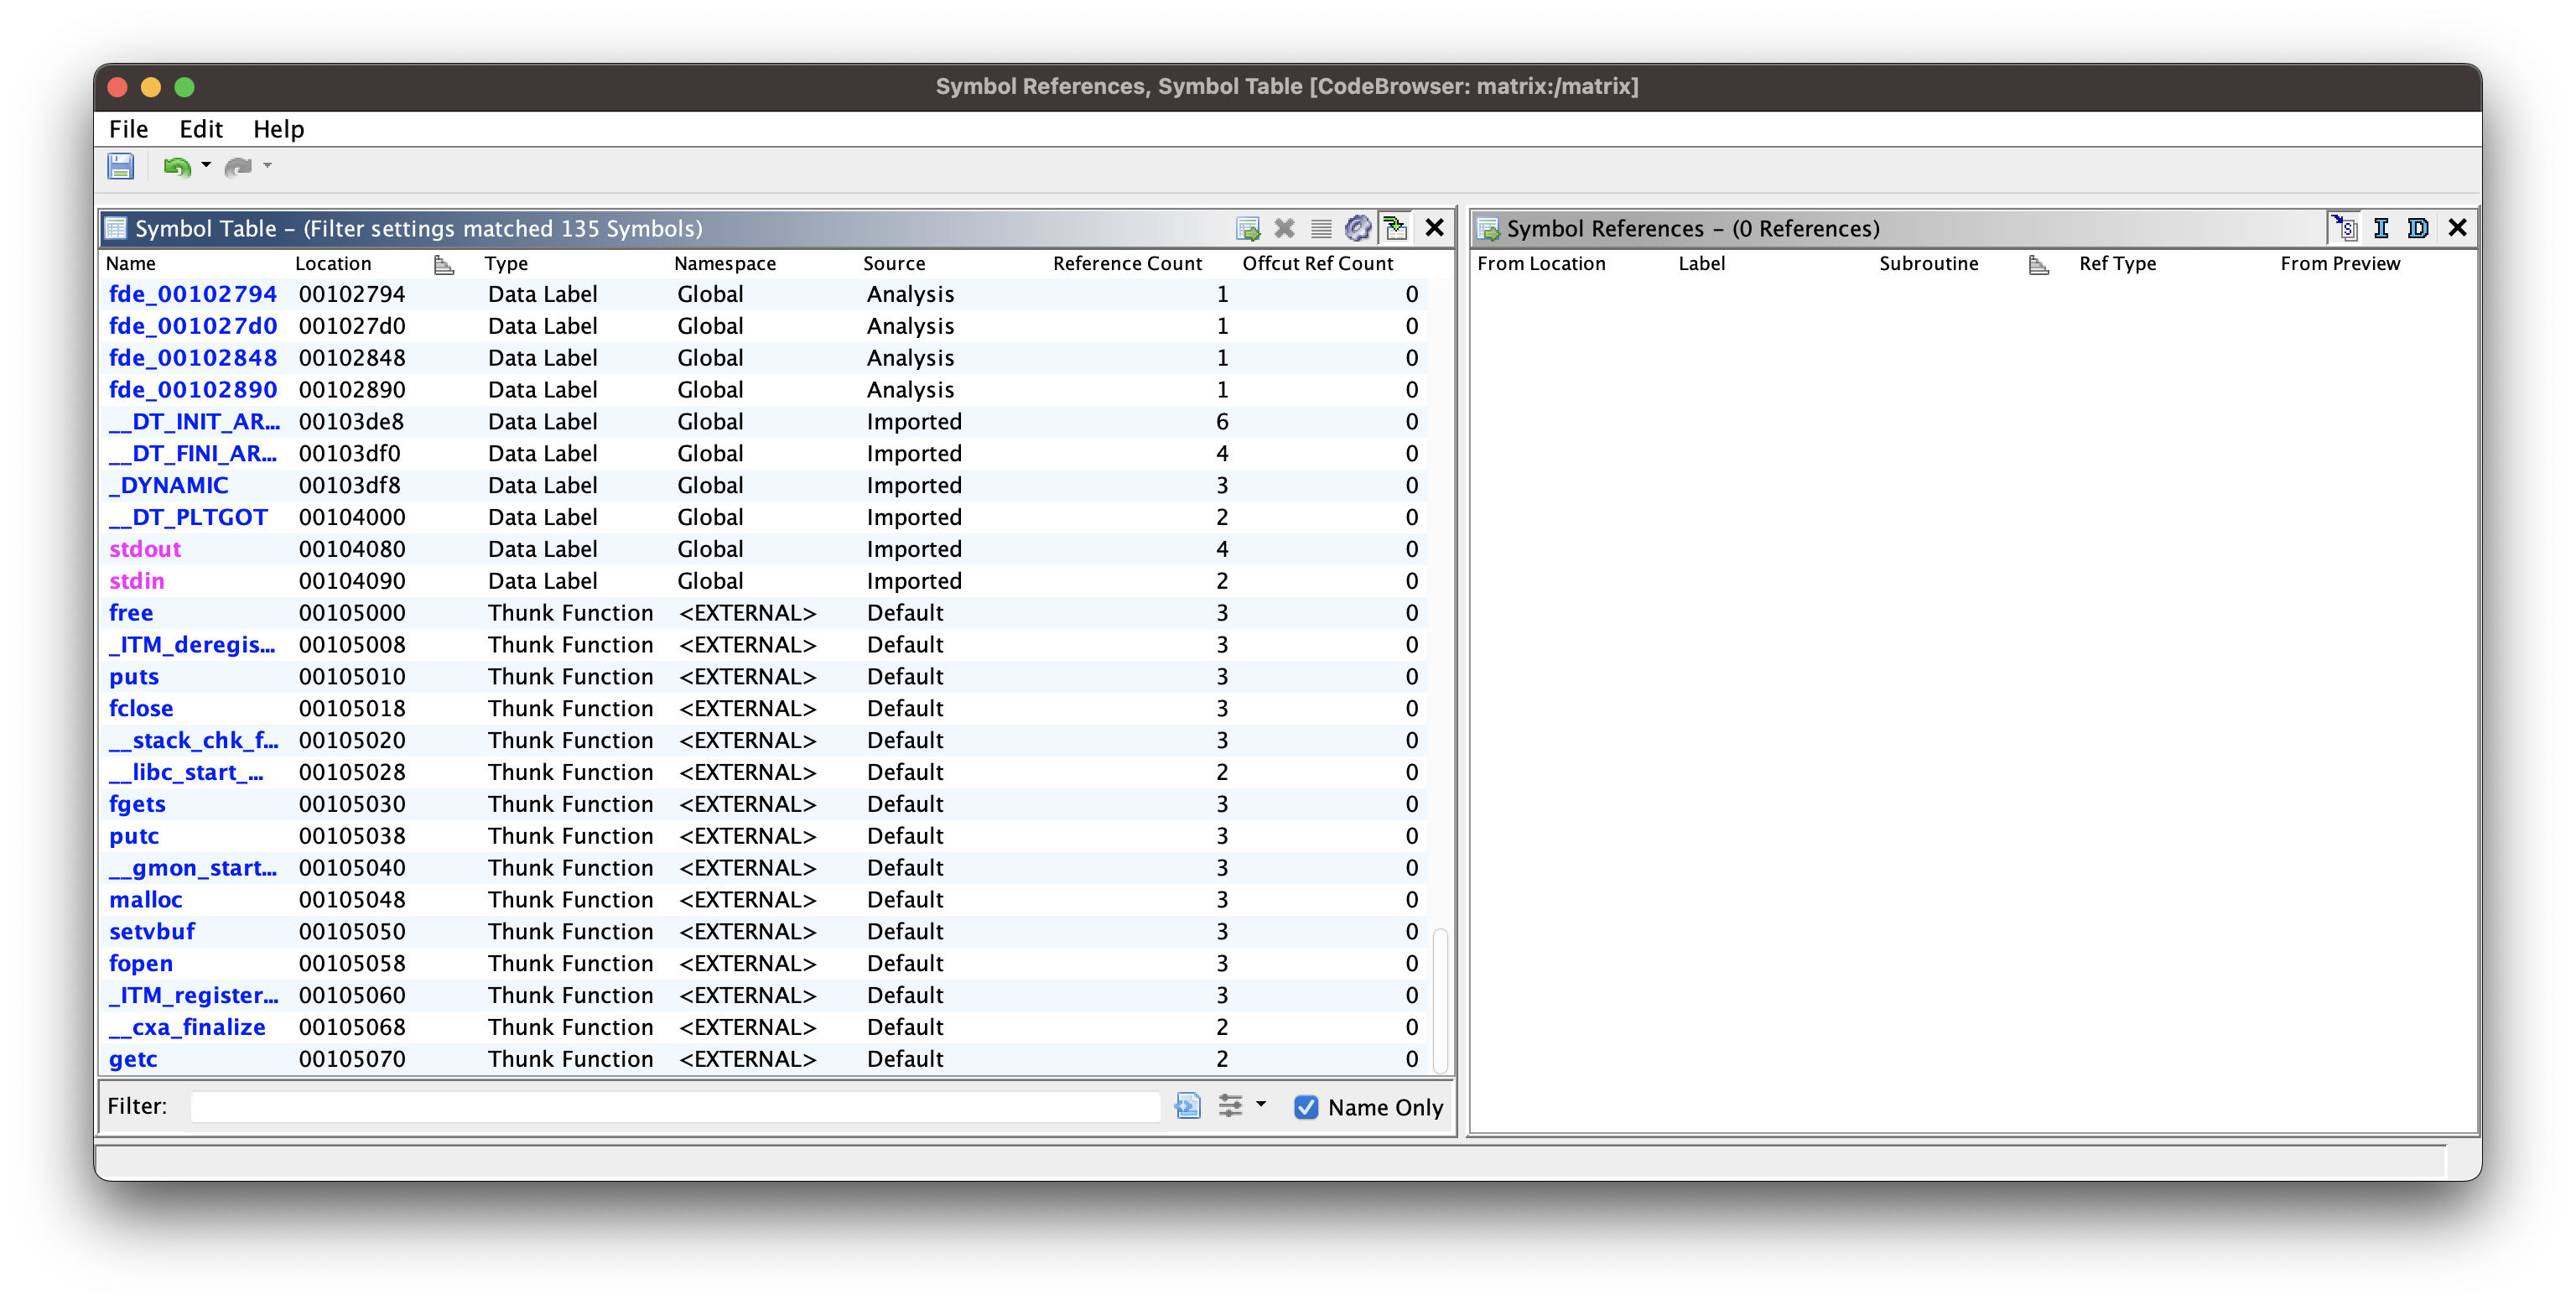Click the filter options sliders icon
The height and width of the screenshot is (1305, 2576).
1230,1106
